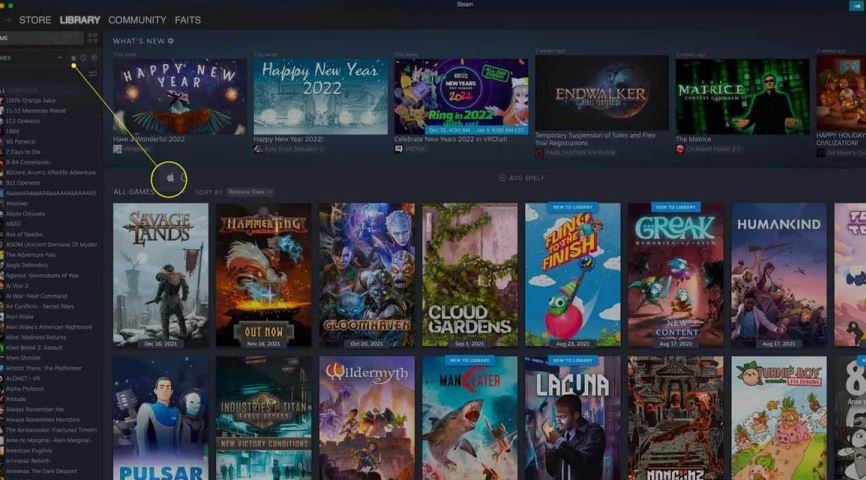The image size is (866, 480).
Task: Select Gloomhaven game cover
Action: click(367, 275)
